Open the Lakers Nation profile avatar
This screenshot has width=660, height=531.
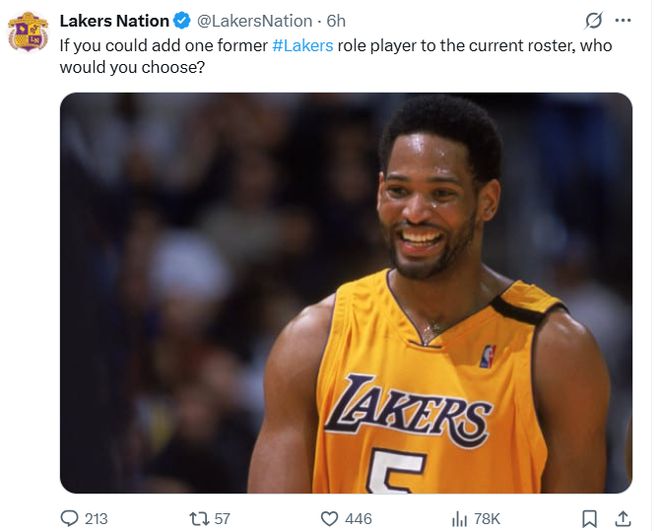click(27, 31)
